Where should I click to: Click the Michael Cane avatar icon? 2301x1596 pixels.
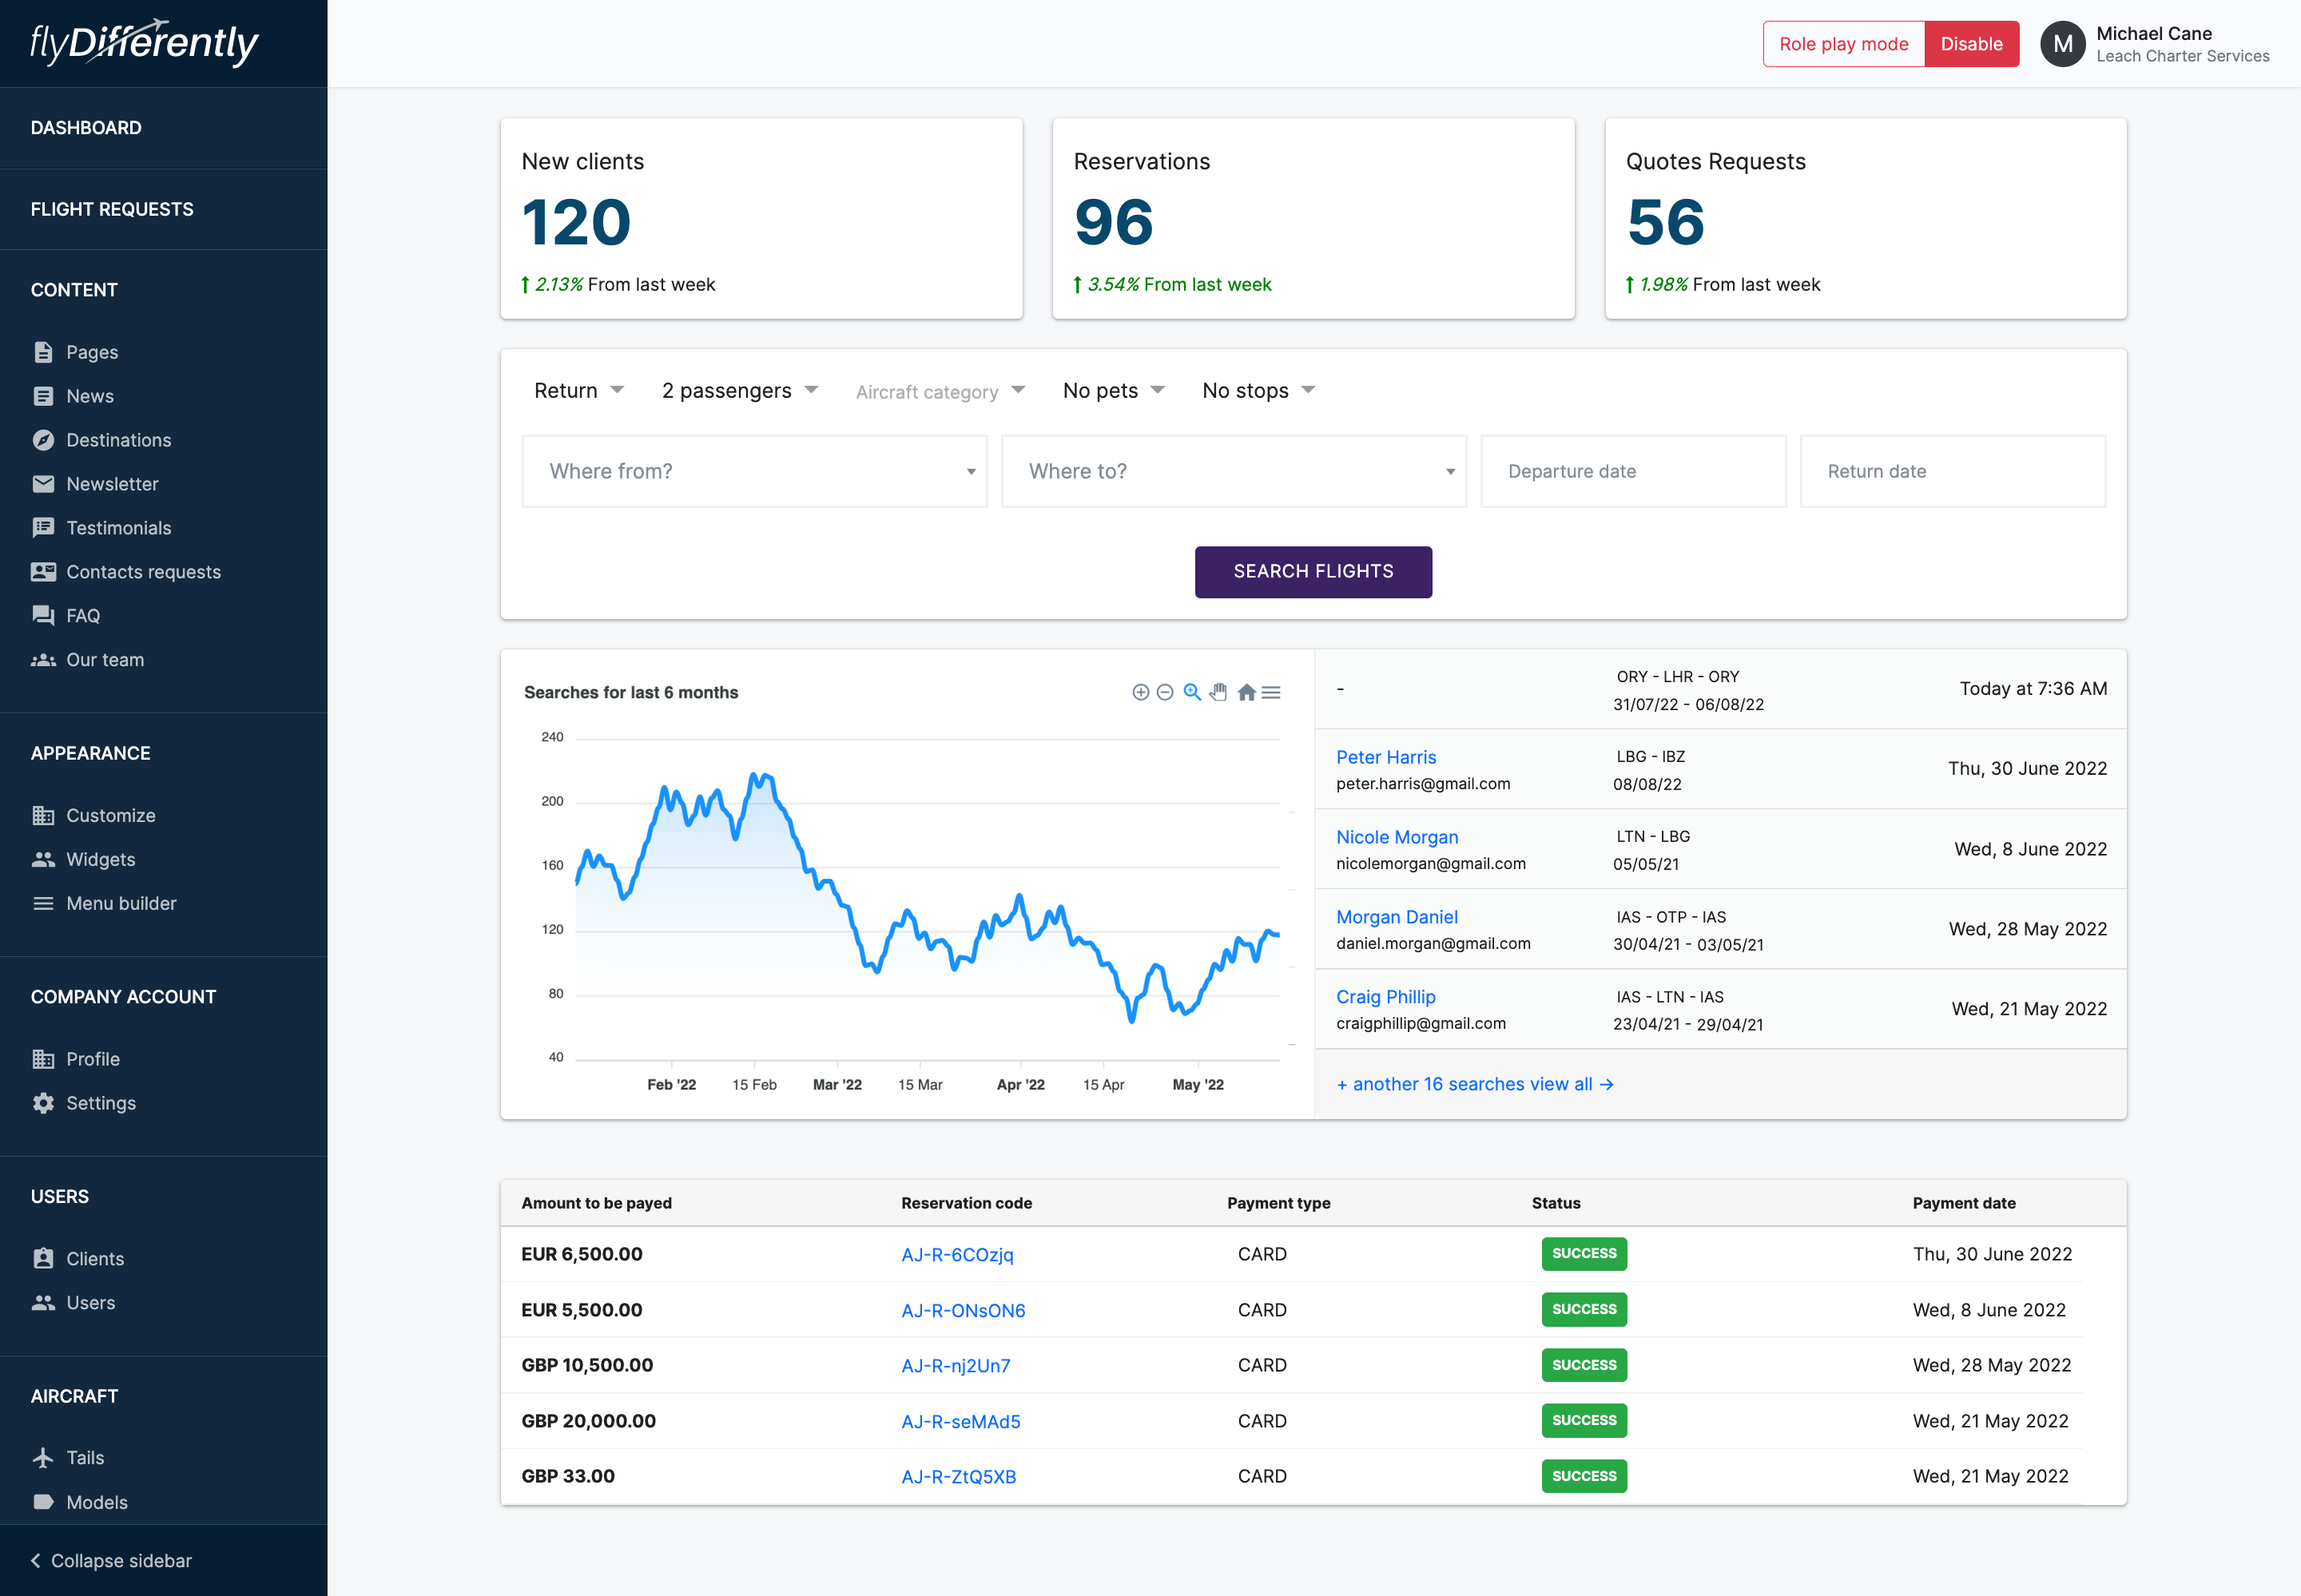pos(2062,44)
